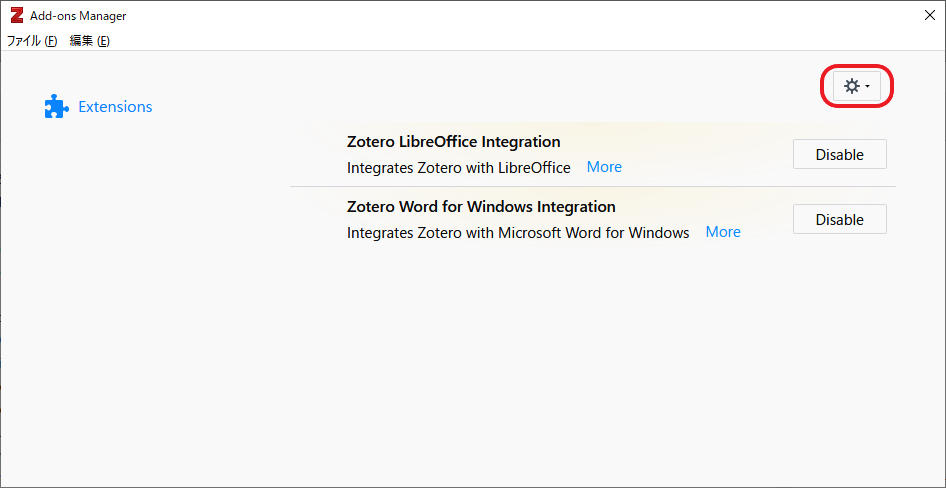Viewport: 946px width, 488px height.
Task: Click the separator line between the two add-ons
Action: 592,186
